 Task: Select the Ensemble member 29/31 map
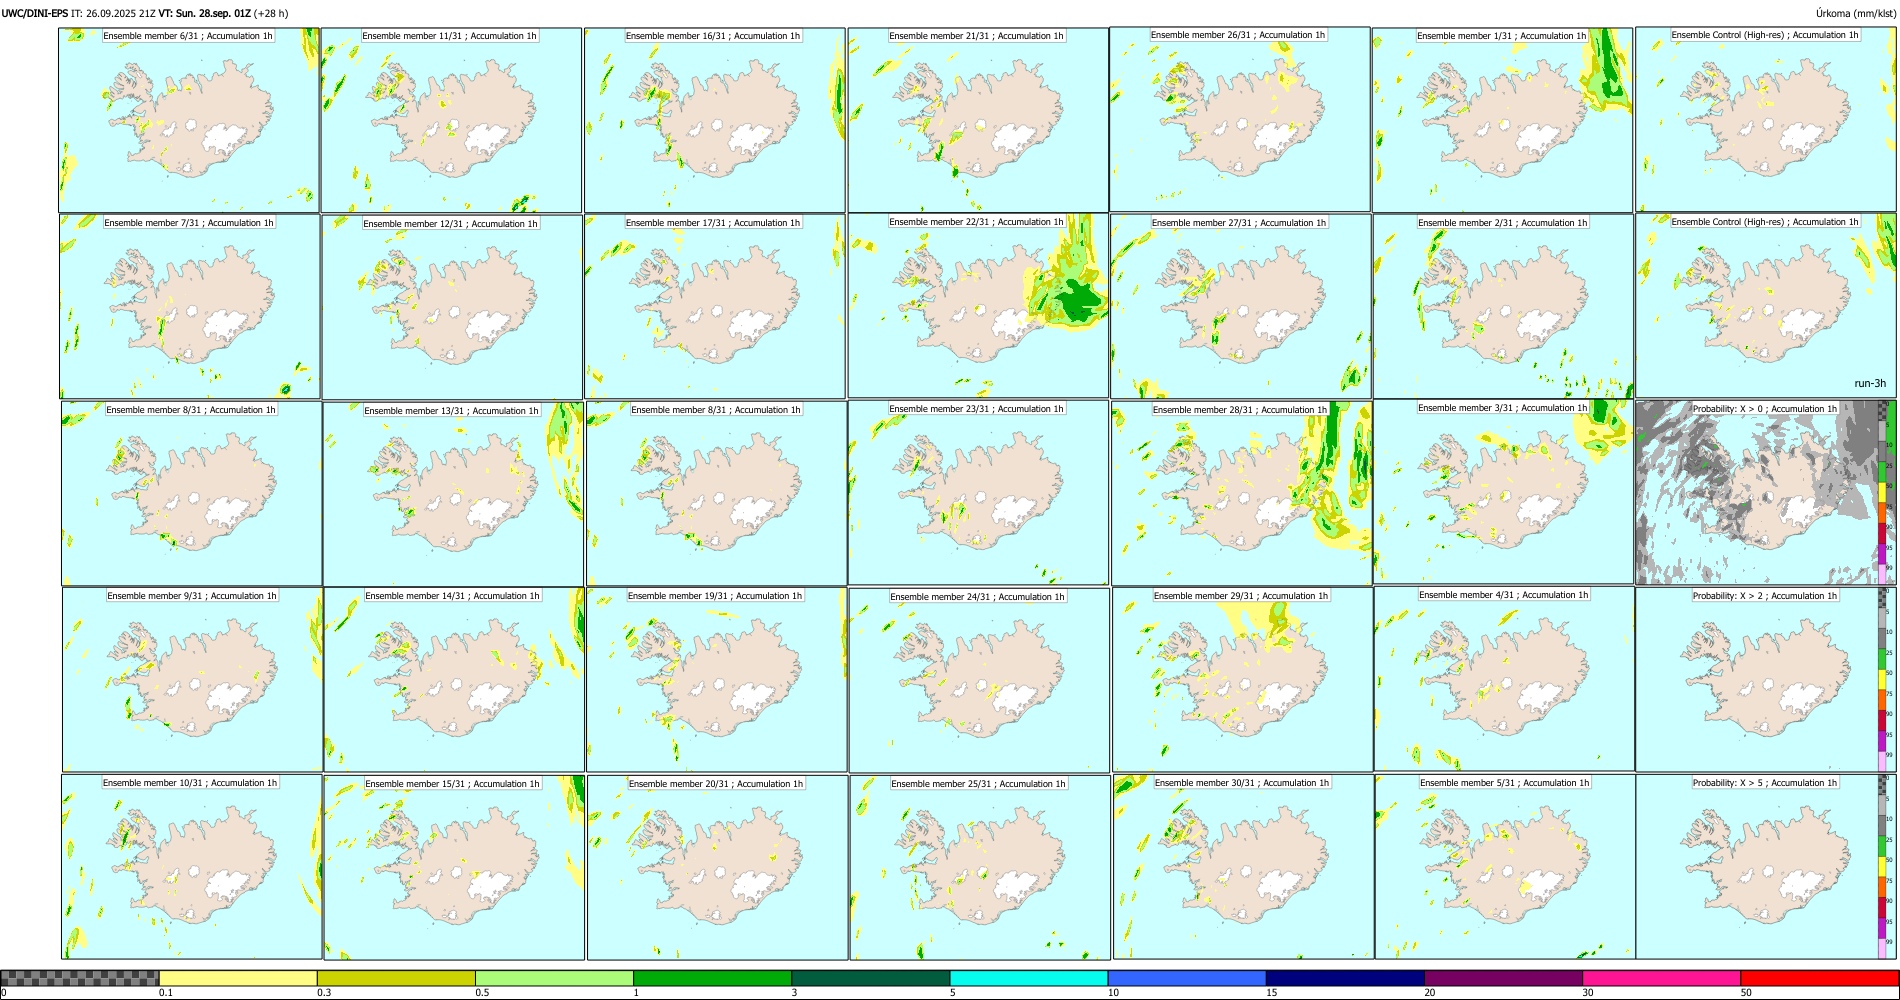[1242, 680]
